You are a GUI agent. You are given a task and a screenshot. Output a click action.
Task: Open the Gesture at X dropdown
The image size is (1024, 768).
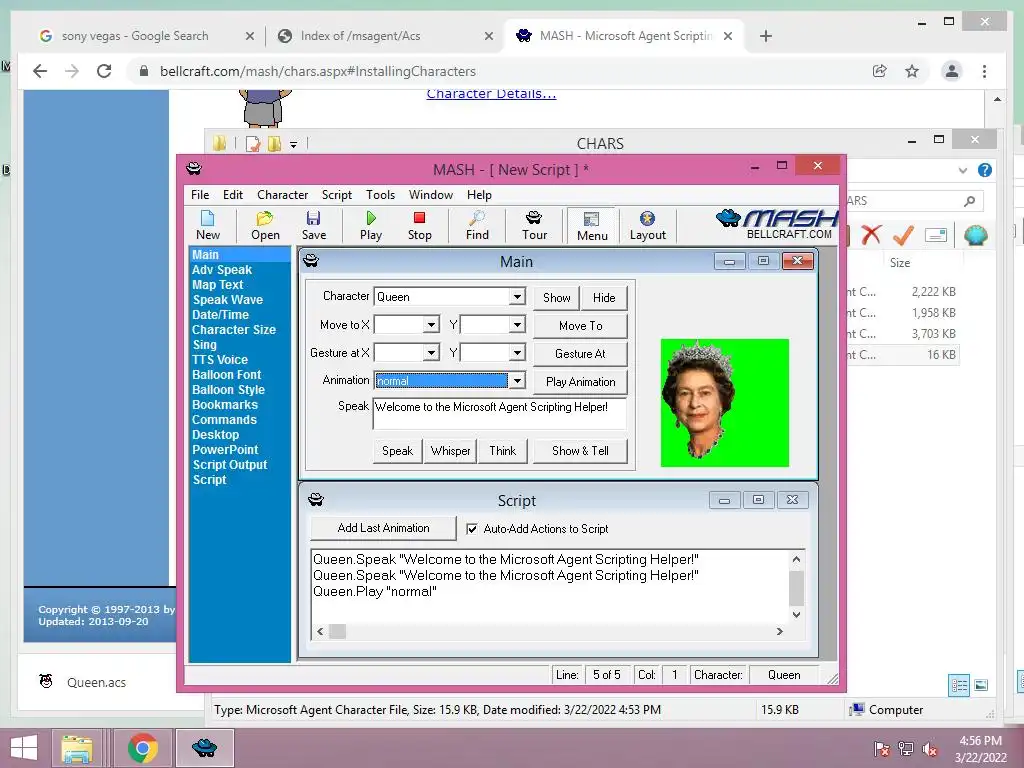(x=431, y=353)
